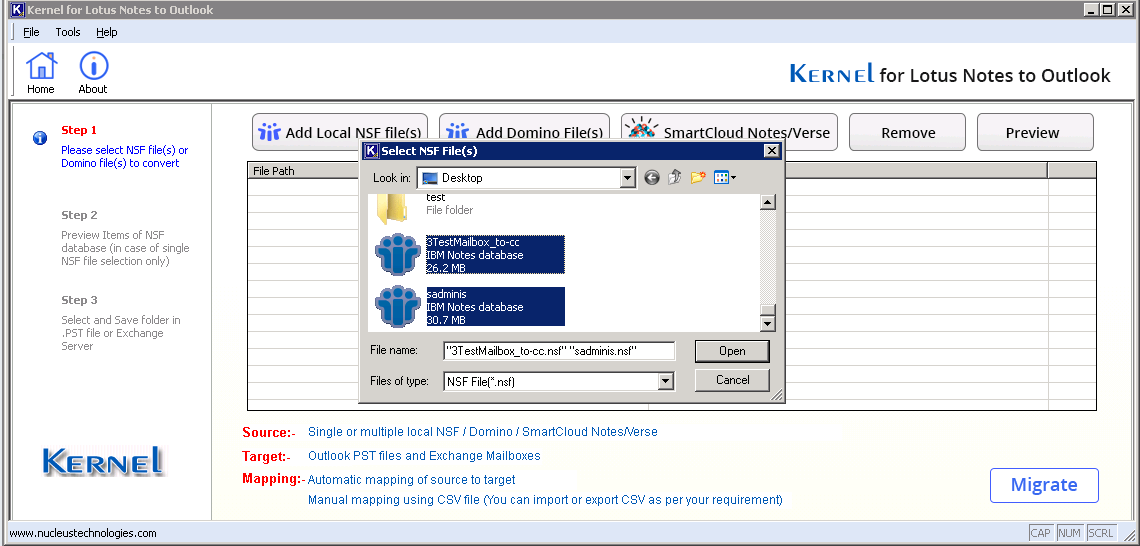The width and height of the screenshot is (1140, 546).
Task: Open the File menu
Action: (31, 32)
